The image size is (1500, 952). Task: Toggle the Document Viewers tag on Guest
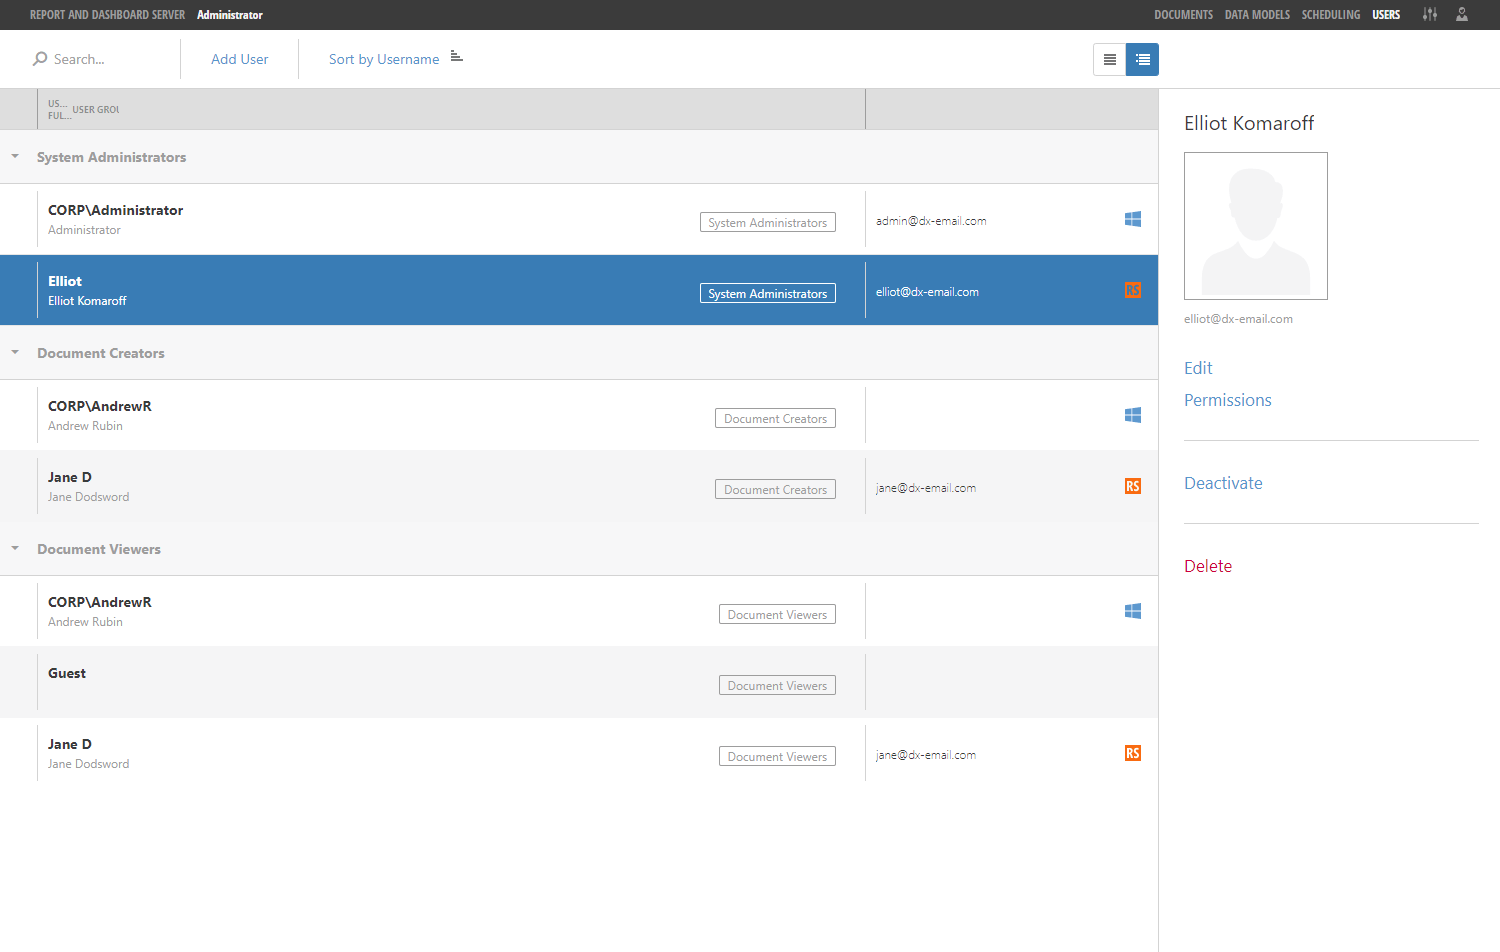click(777, 685)
